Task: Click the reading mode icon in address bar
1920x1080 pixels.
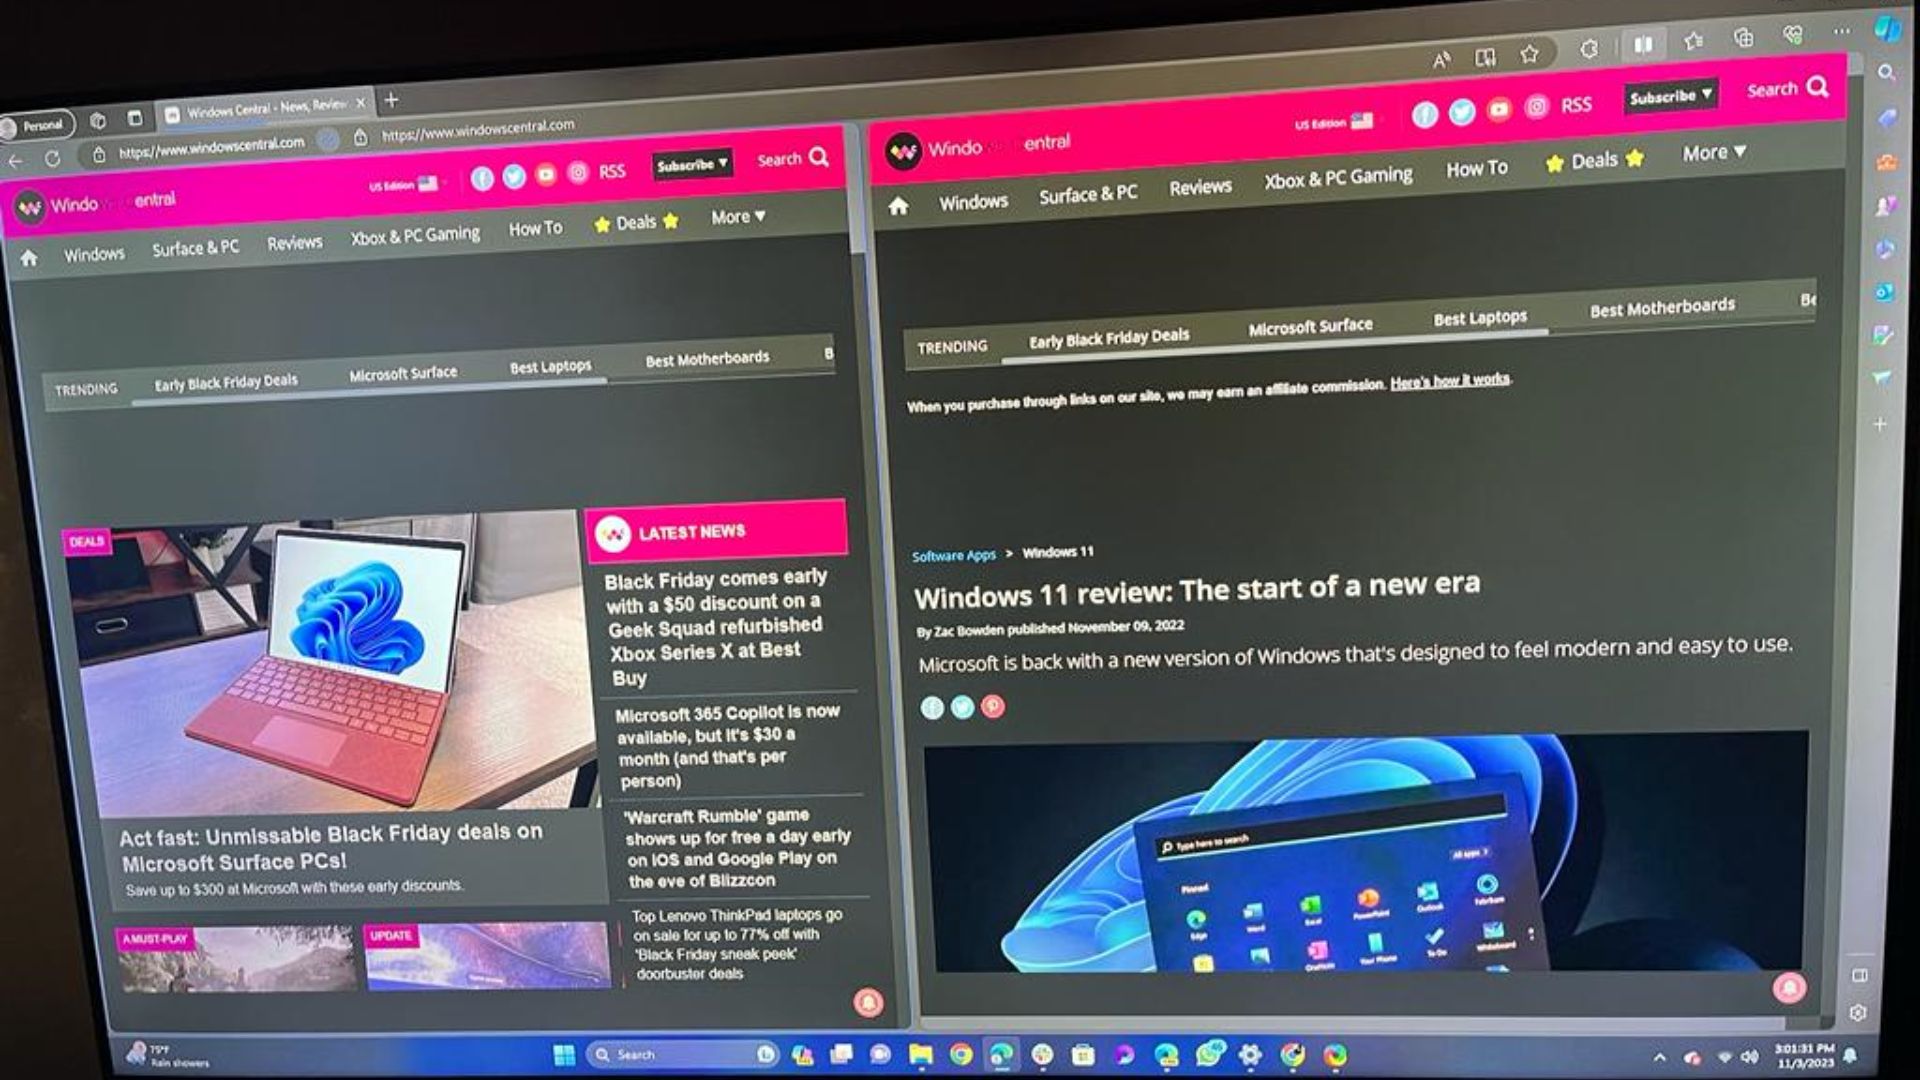Action: (x=1484, y=55)
